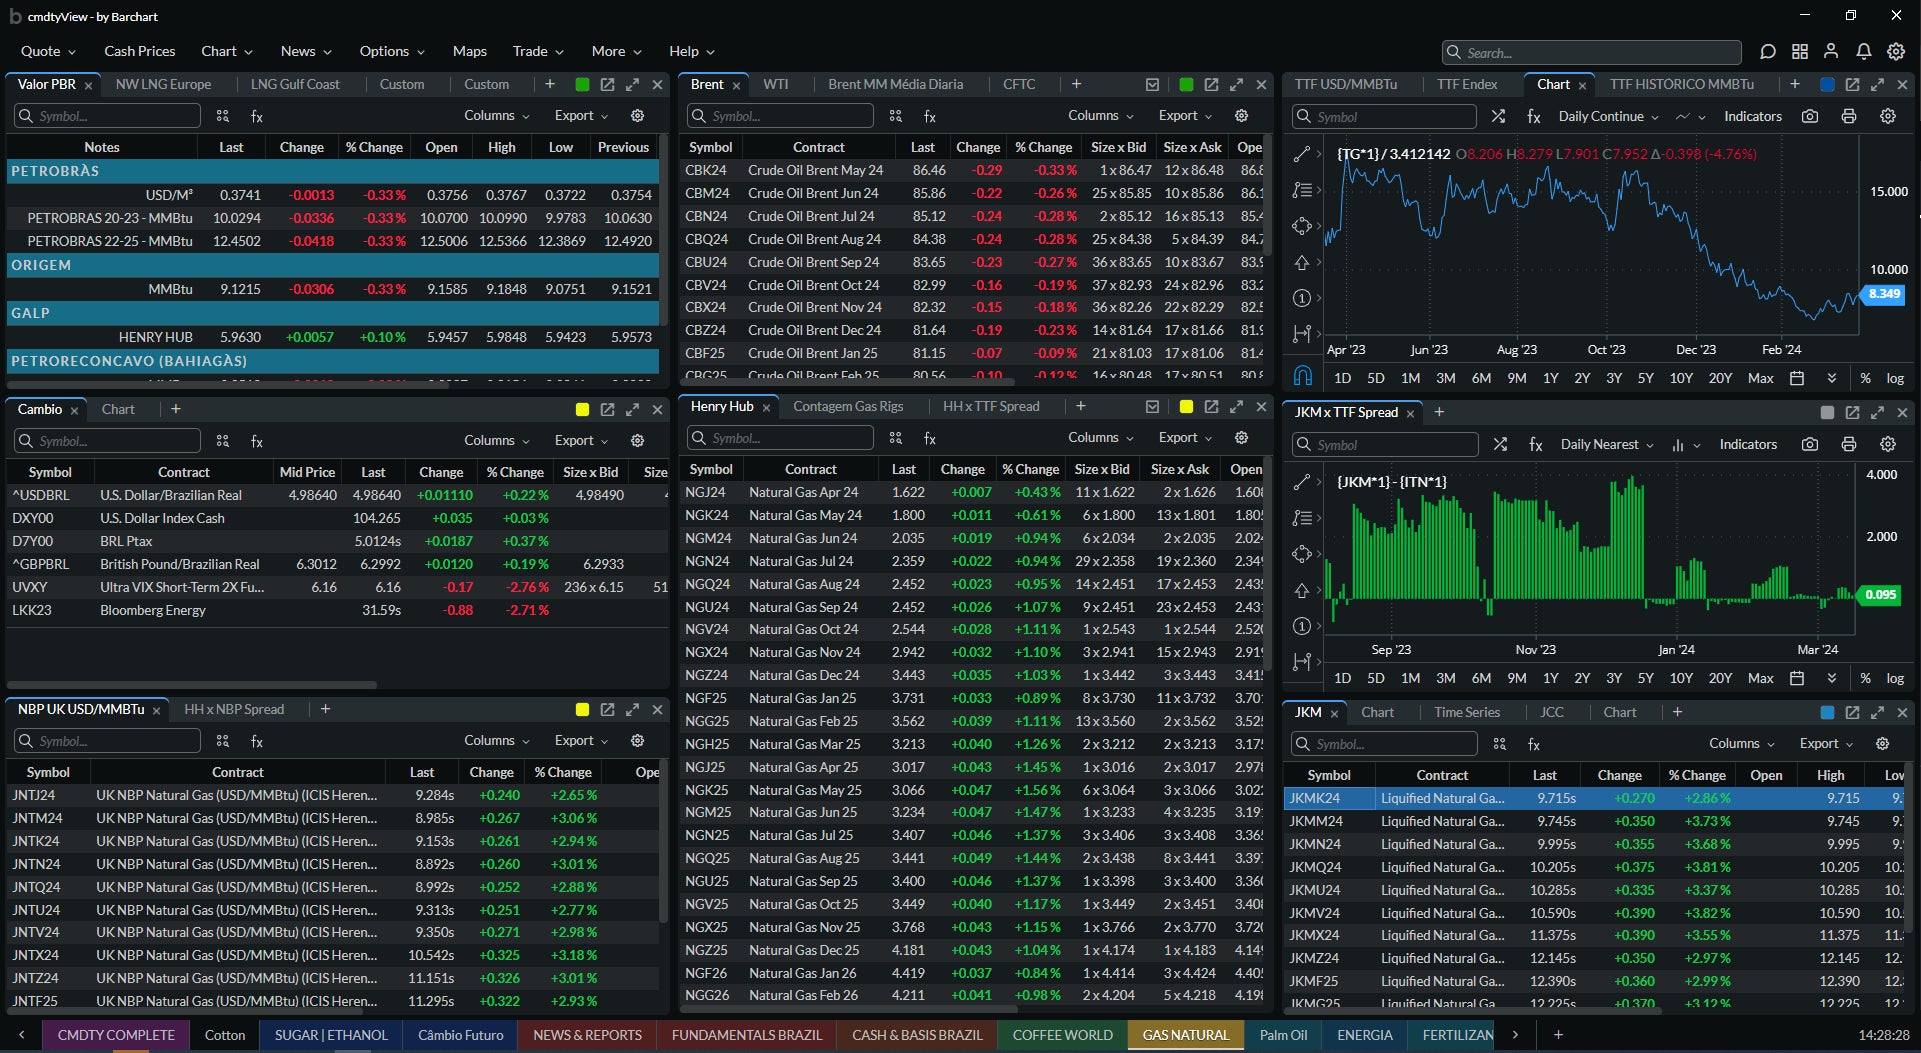Open the workspace grid layout icon

(x=1800, y=52)
